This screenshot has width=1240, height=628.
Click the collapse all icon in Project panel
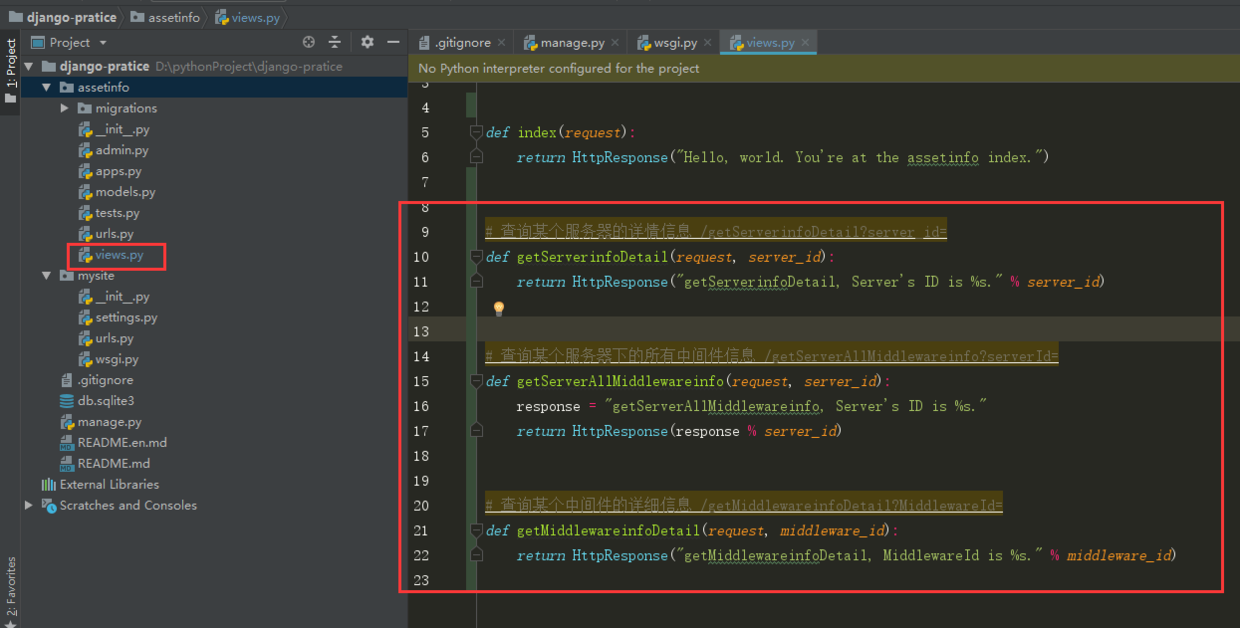tap(335, 42)
